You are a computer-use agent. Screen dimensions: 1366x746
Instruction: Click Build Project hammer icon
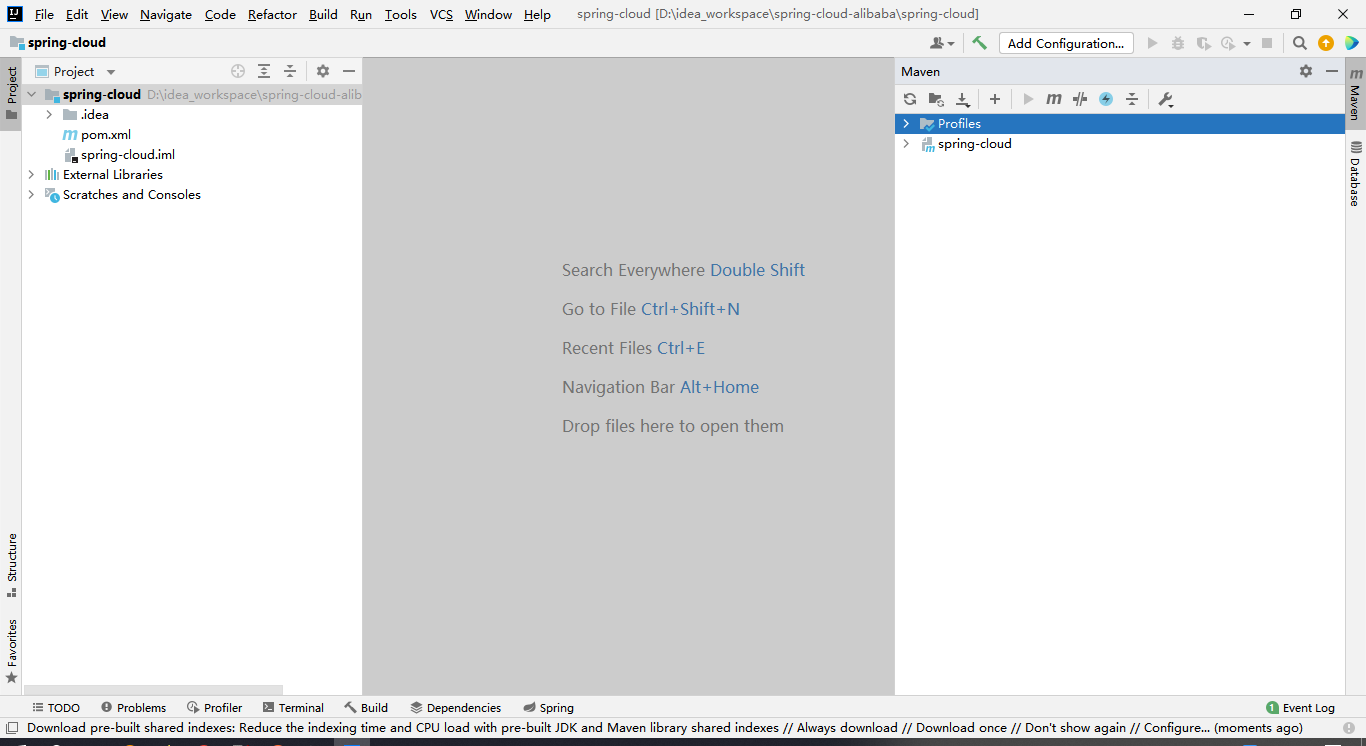click(979, 43)
